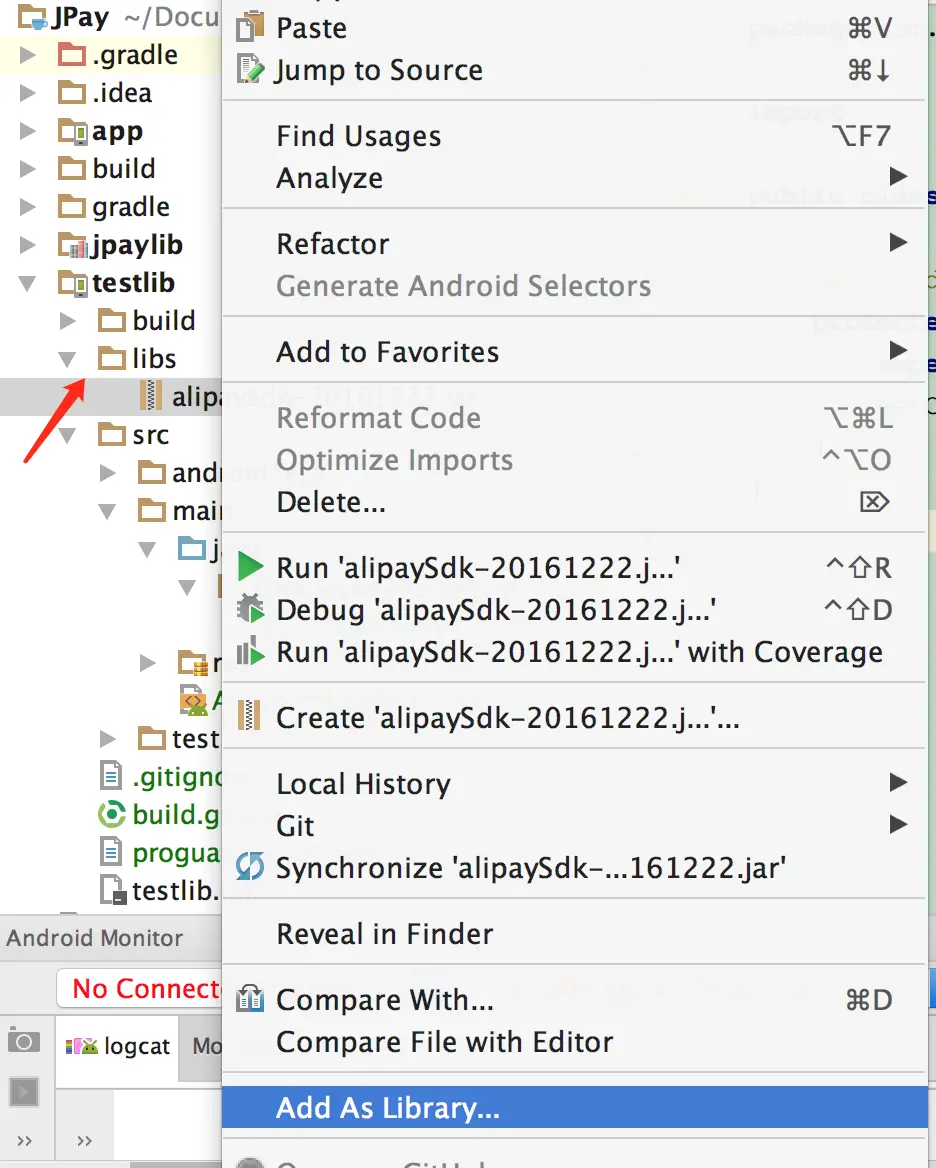
Task: Expand the build folder inside testlib
Action: [68, 320]
